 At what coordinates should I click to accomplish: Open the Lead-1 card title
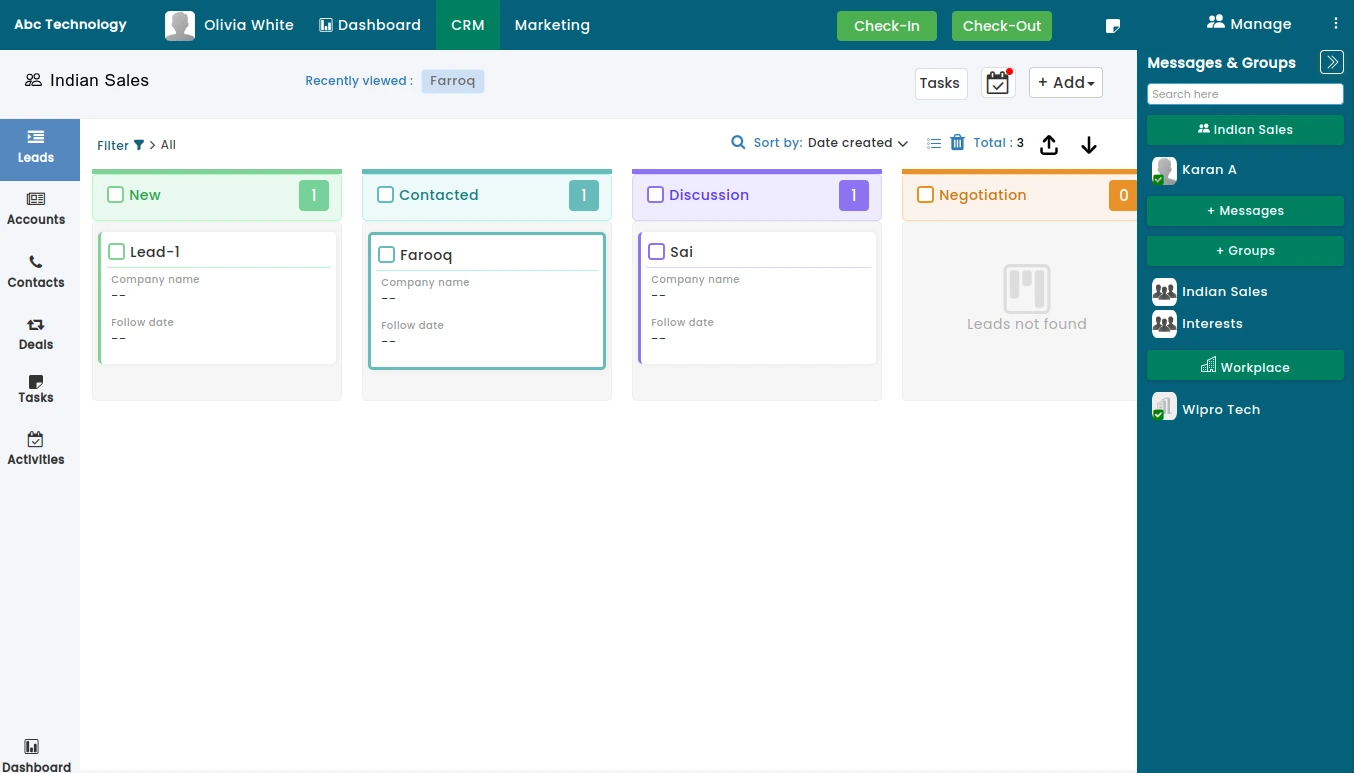click(x=155, y=252)
